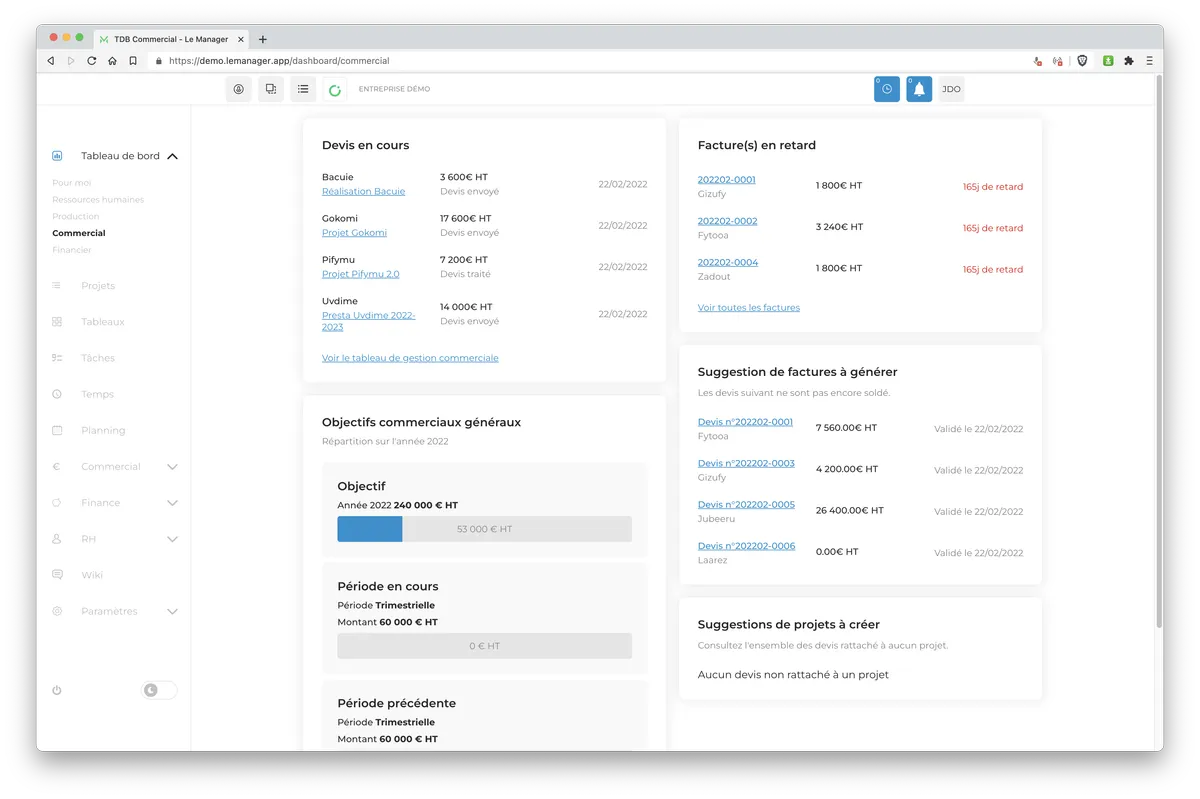Open the Pour moi dashboard
The width and height of the screenshot is (1200, 799).
pyautogui.click(x=72, y=183)
